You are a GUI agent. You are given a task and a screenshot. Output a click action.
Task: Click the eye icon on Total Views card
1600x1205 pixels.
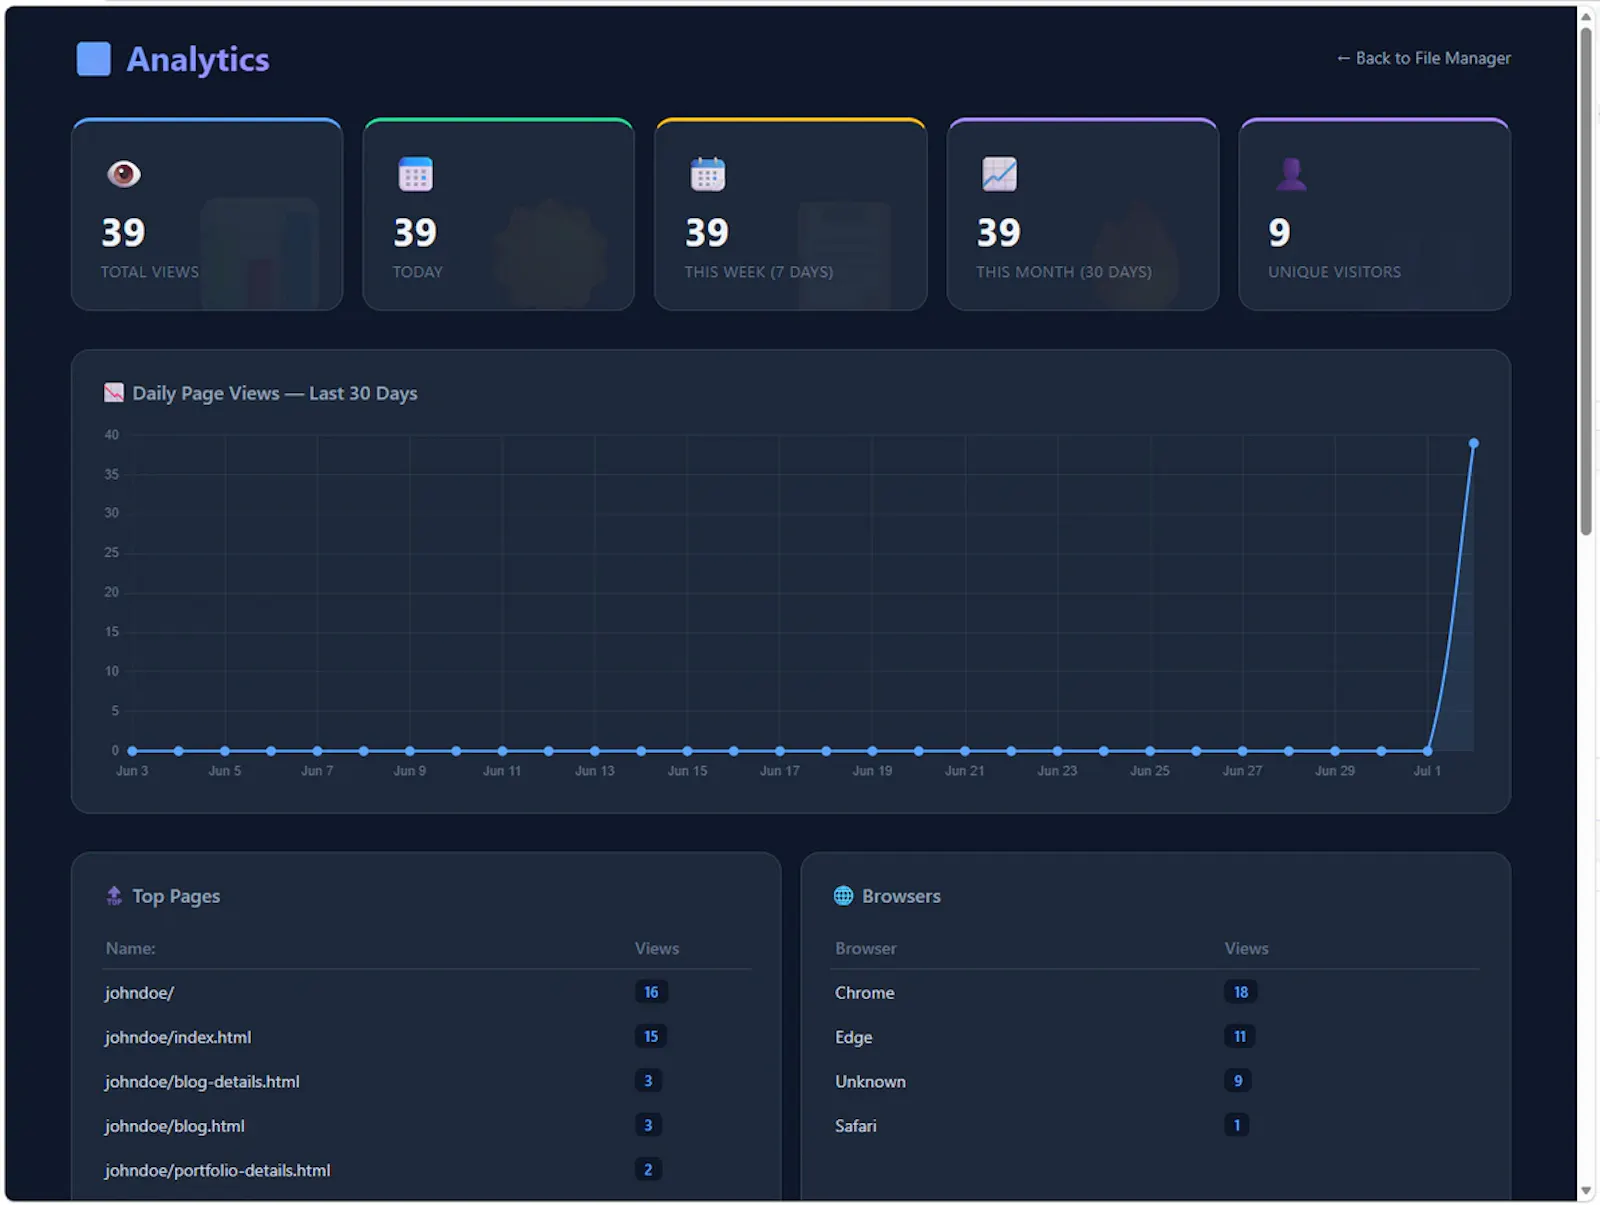pyautogui.click(x=124, y=174)
